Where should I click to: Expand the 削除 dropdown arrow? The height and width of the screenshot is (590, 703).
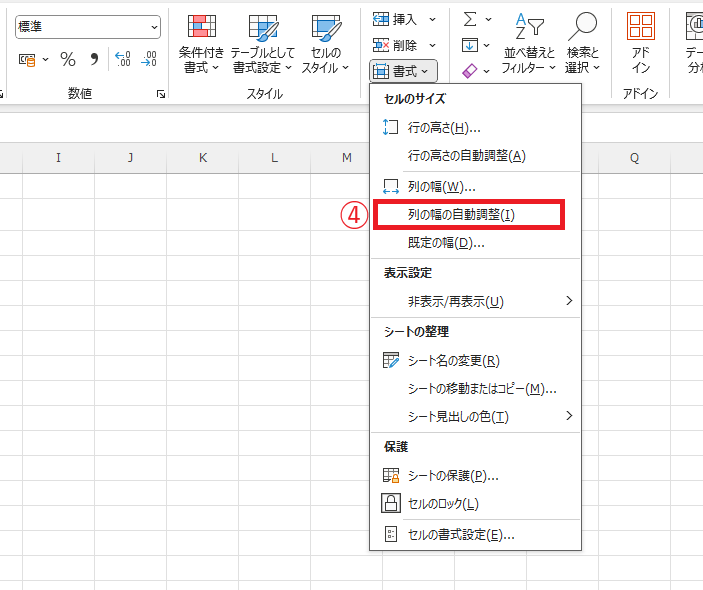coord(432,45)
